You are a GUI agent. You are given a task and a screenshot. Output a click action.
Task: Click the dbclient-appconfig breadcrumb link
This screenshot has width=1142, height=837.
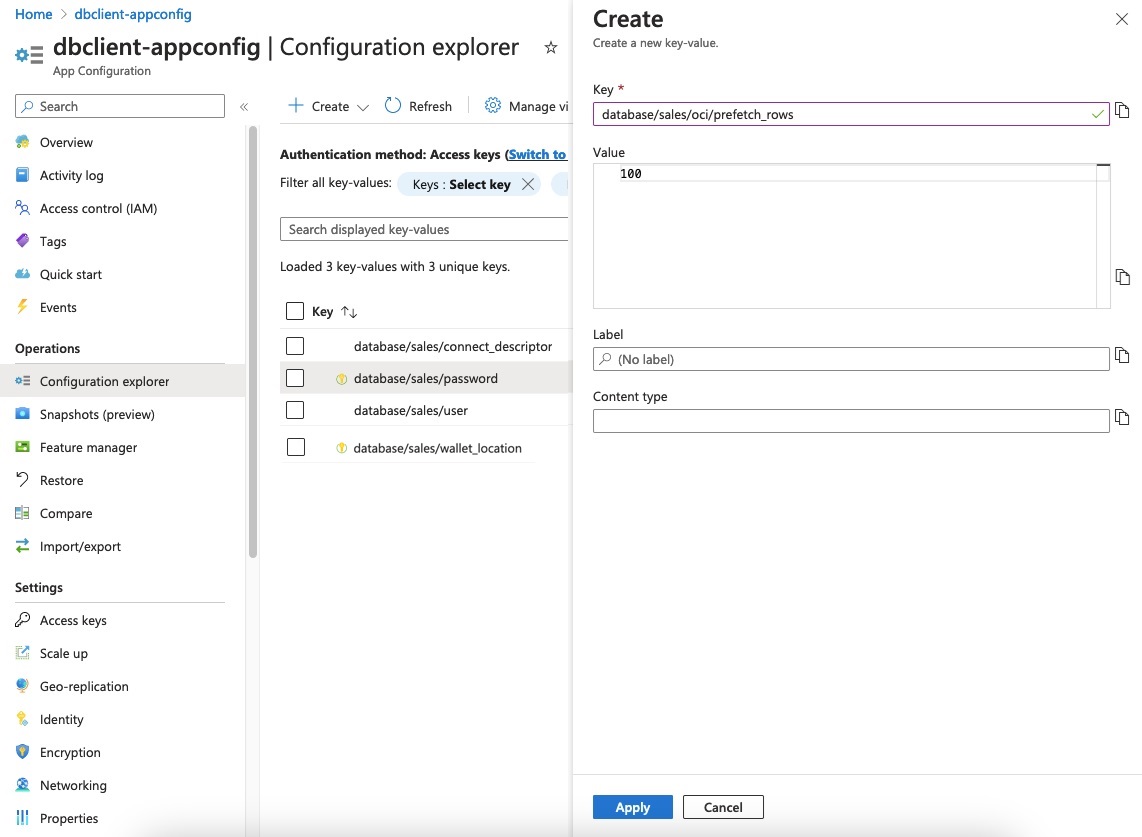coord(133,14)
